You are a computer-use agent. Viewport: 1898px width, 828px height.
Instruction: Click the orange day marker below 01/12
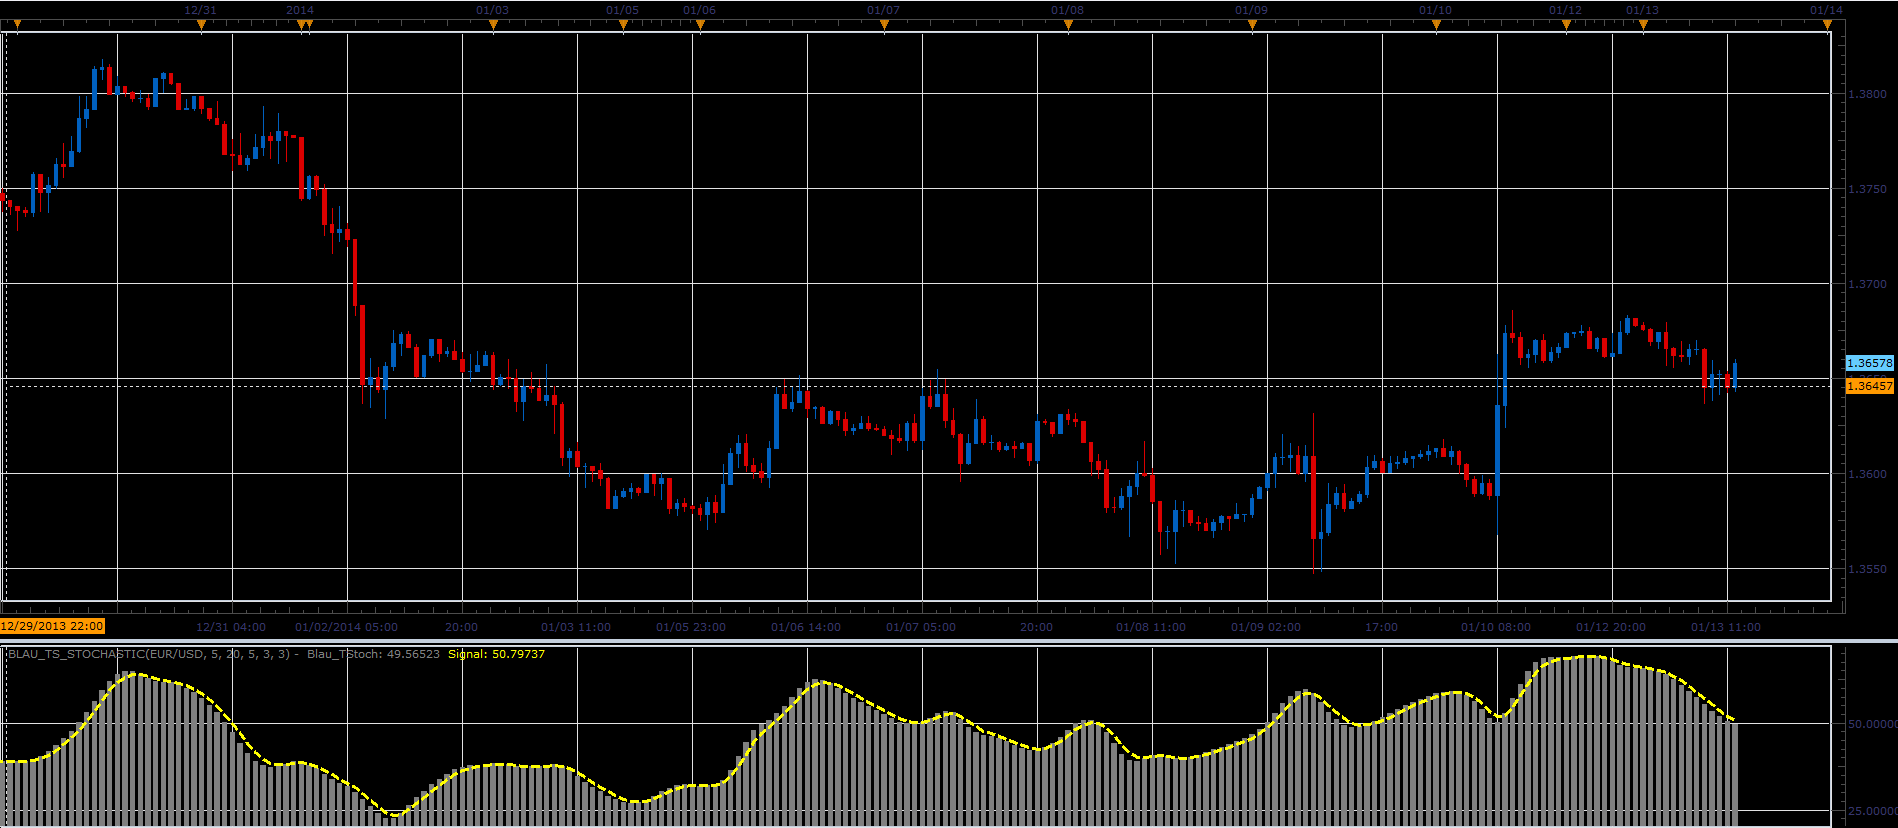(x=1566, y=24)
